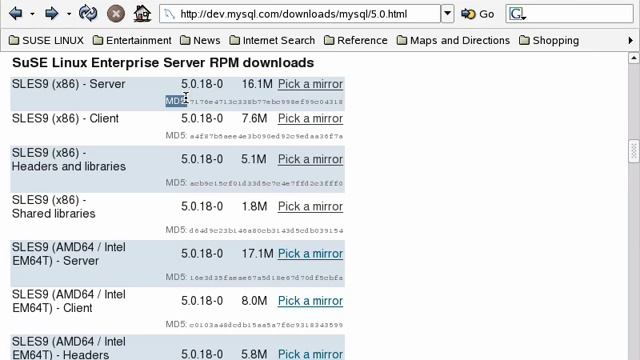Open the search engine selector icon

517,14
